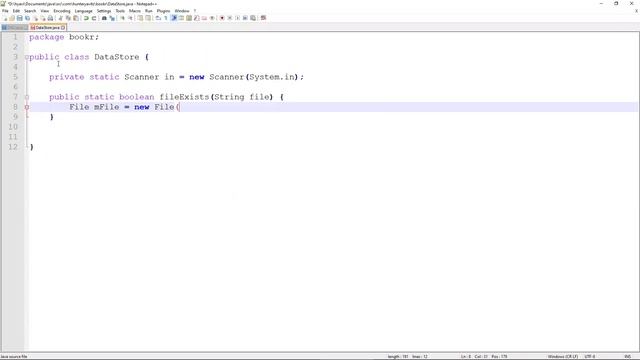
Task: Click the Print toolbar icon
Action: (x=50, y=18)
